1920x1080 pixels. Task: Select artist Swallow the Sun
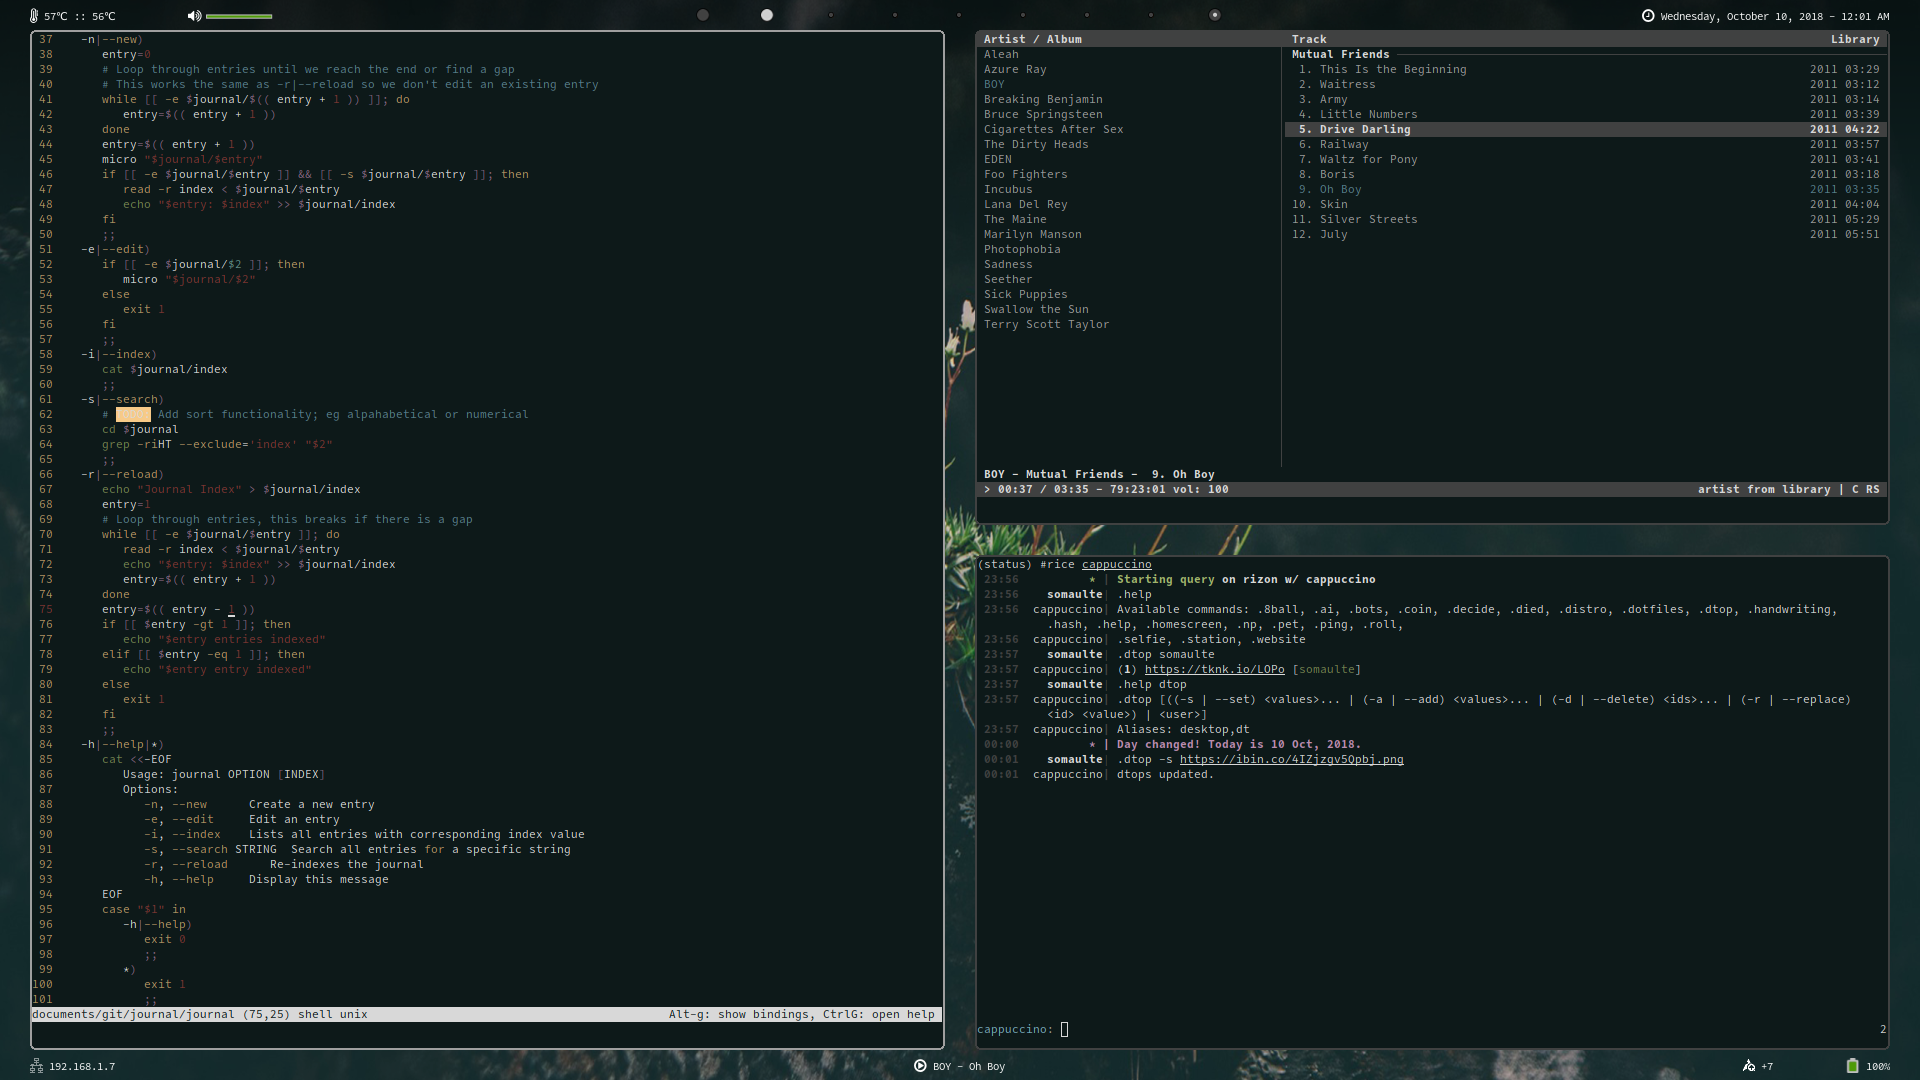[x=1036, y=310]
